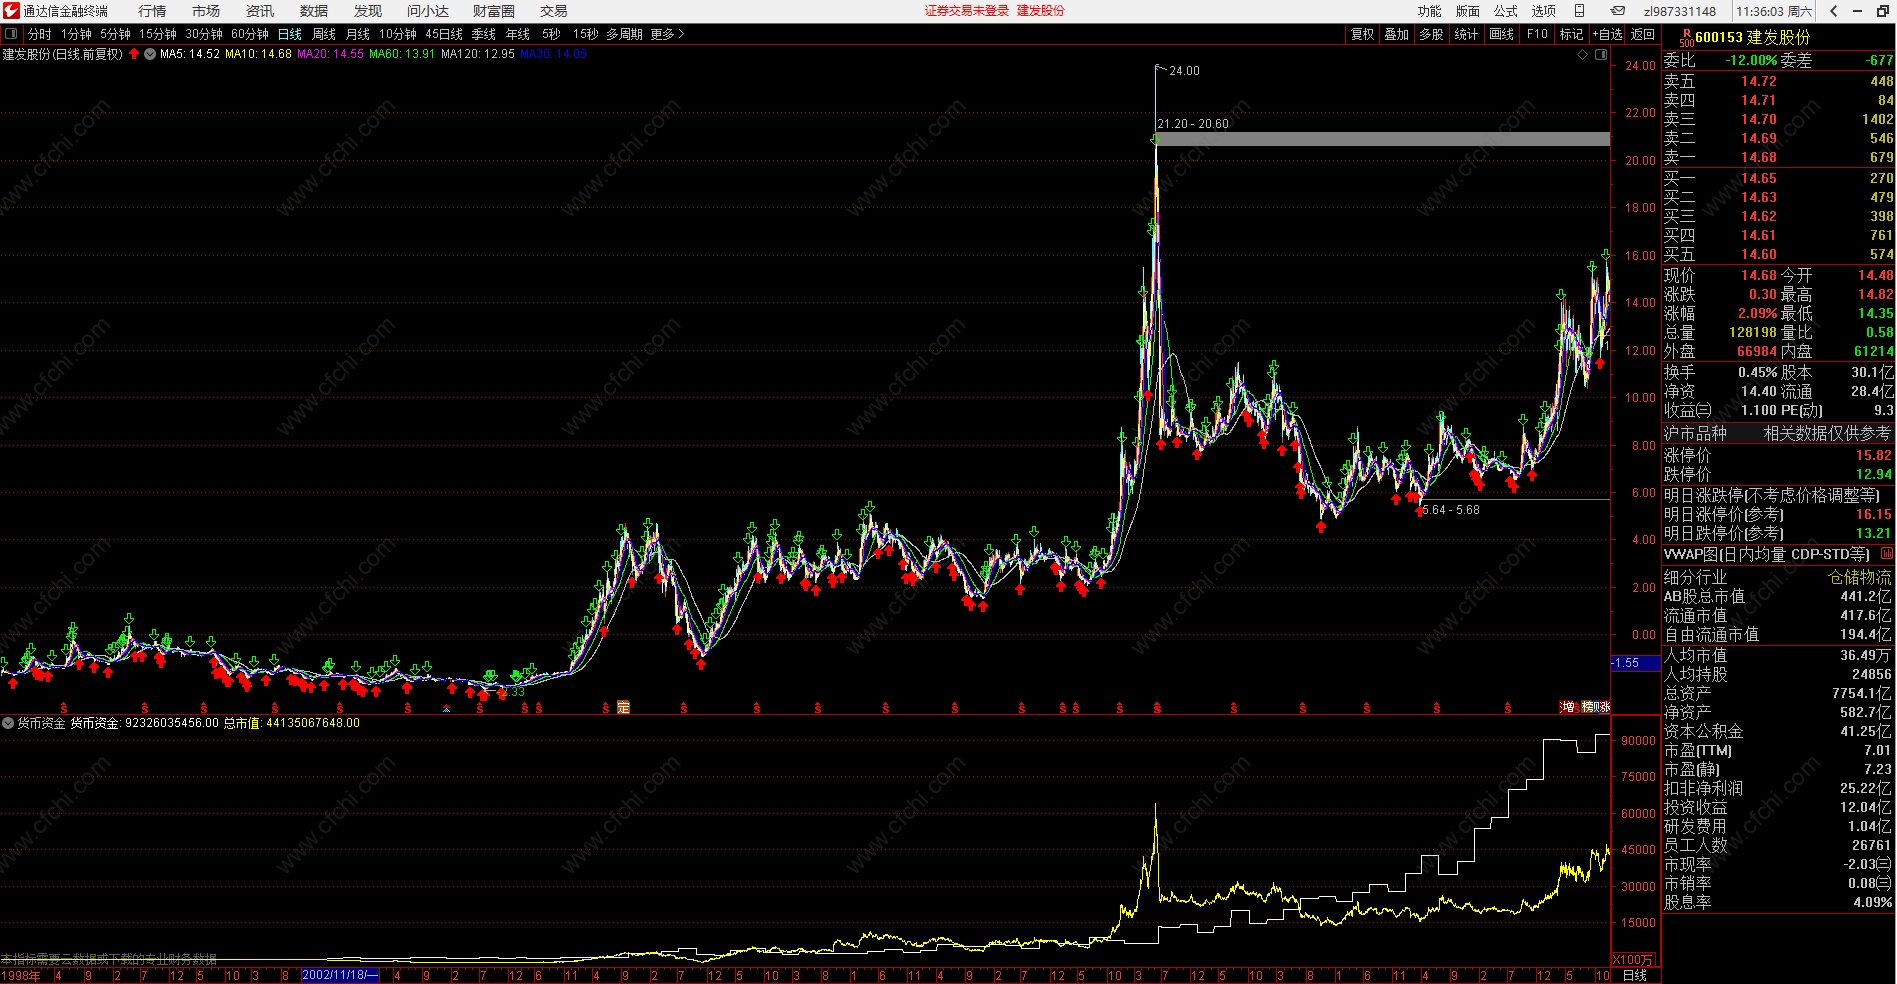This screenshot has width=1897, height=984.
Task: Click account name zl987331148
Action: tap(1680, 11)
